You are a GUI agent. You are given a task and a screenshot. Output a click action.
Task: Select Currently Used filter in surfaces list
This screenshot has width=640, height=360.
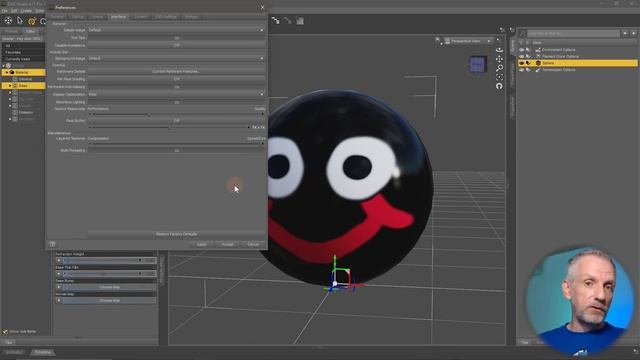click(23, 59)
